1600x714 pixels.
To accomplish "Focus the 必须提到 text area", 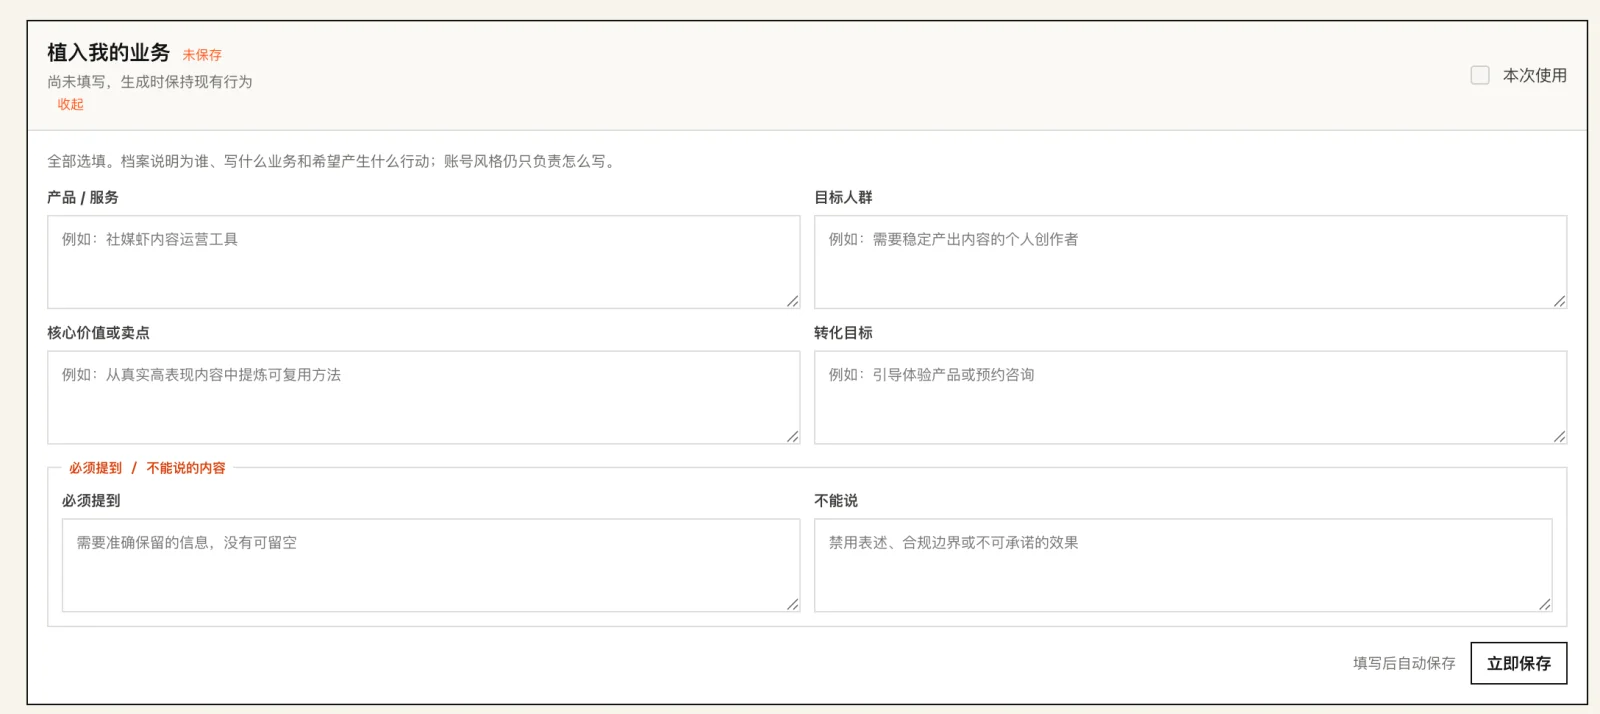I will click(431, 565).
